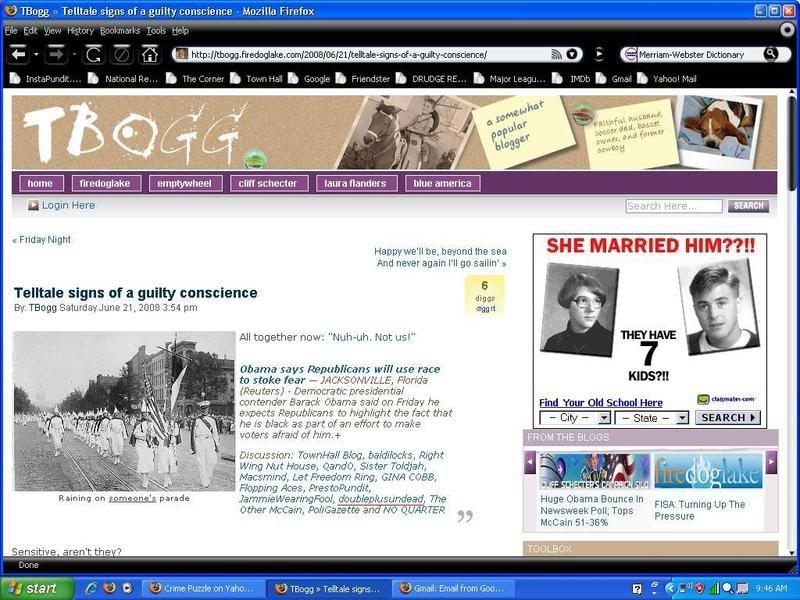Go forward with the Forward arrow button

pos(56,54)
